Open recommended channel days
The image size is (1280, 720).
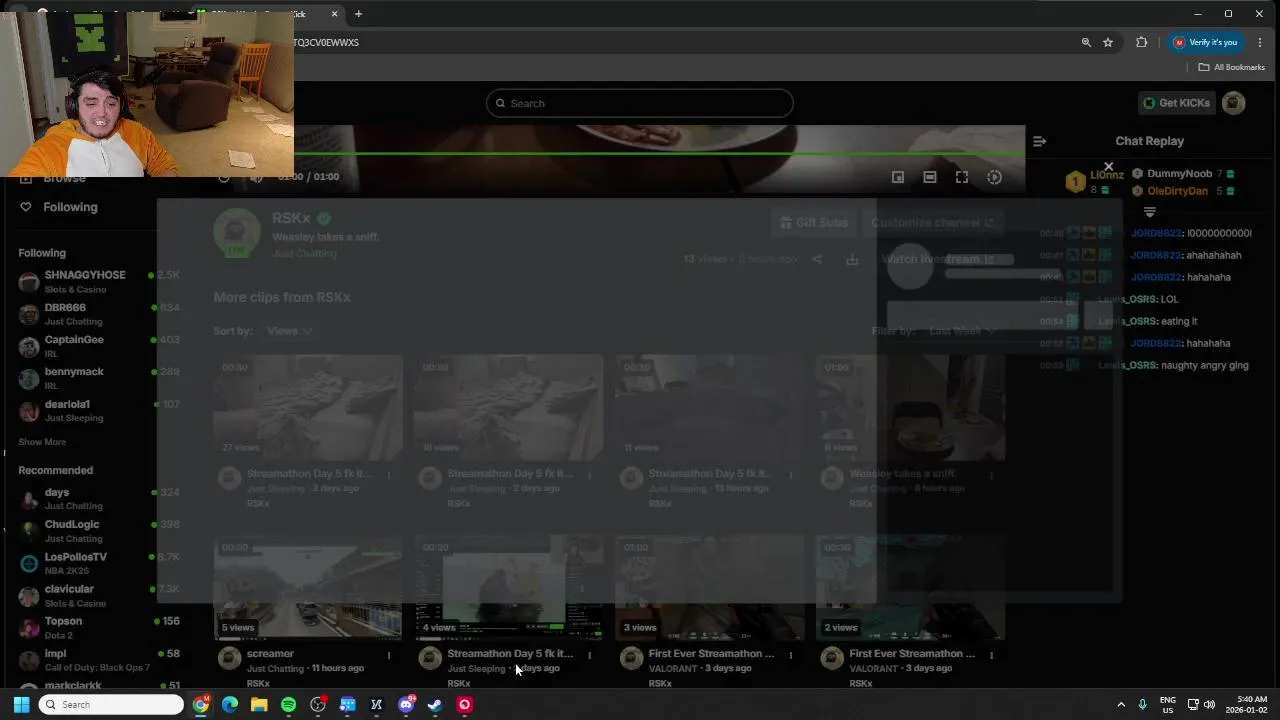coord(98,498)
